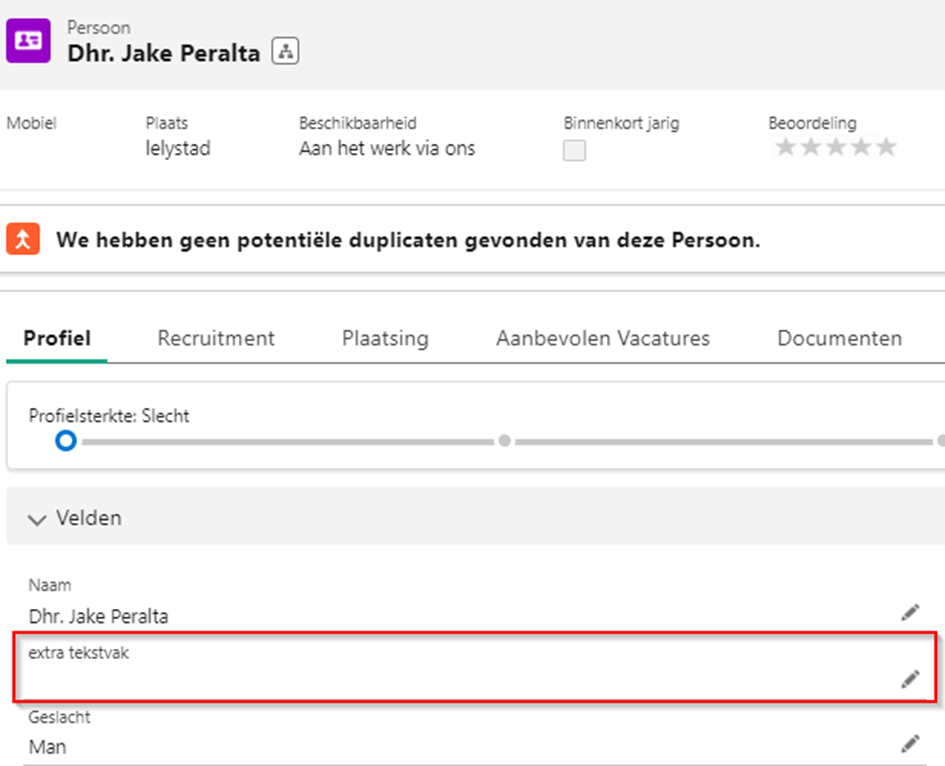Select the third Beoordeling star
Image resolution: width=945 pixels, height=766 pixels.
pos(836,146)
